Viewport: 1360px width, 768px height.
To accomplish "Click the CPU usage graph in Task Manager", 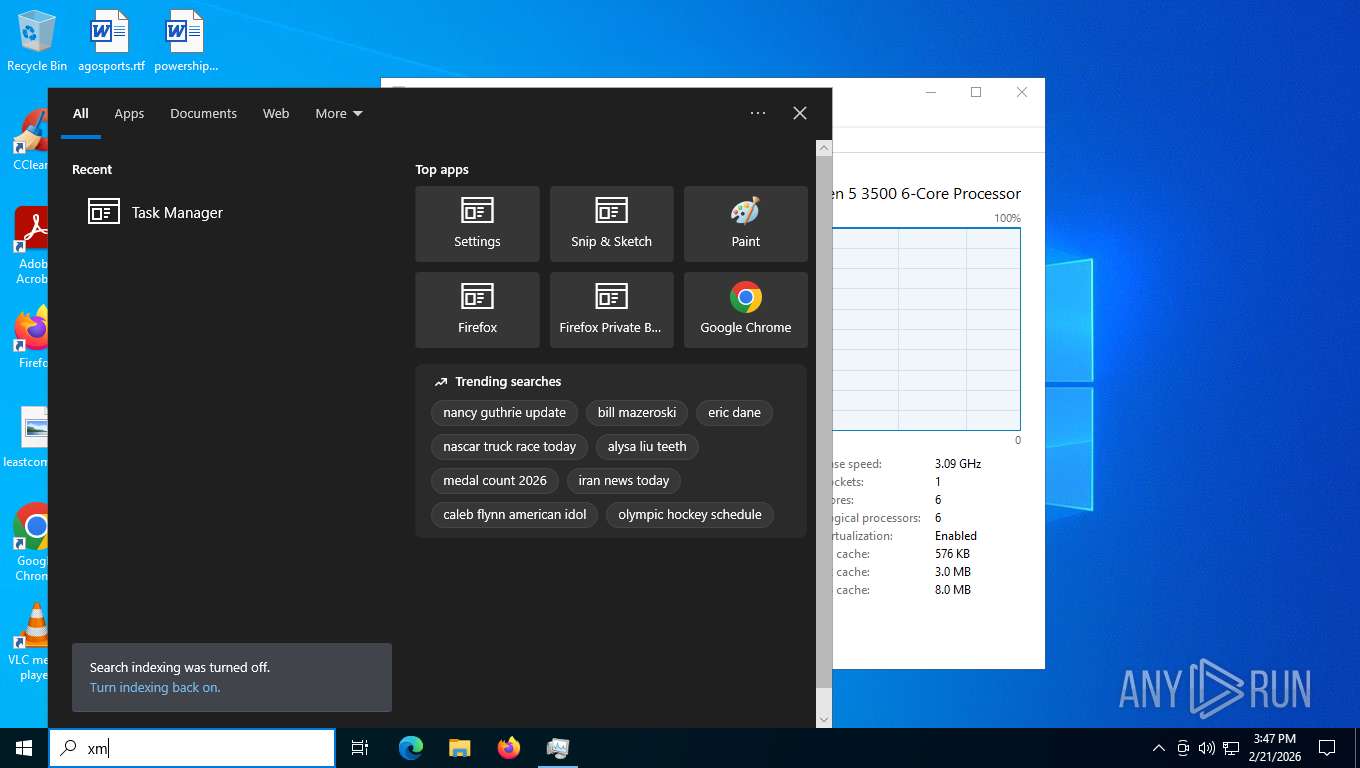I will point(926,329).
